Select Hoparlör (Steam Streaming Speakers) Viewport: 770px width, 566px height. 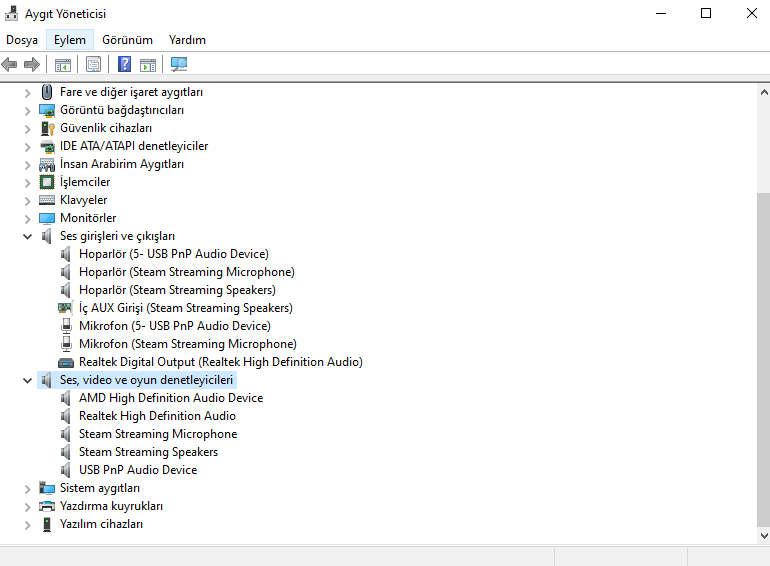pyautogui.click(x=177, y=290)
